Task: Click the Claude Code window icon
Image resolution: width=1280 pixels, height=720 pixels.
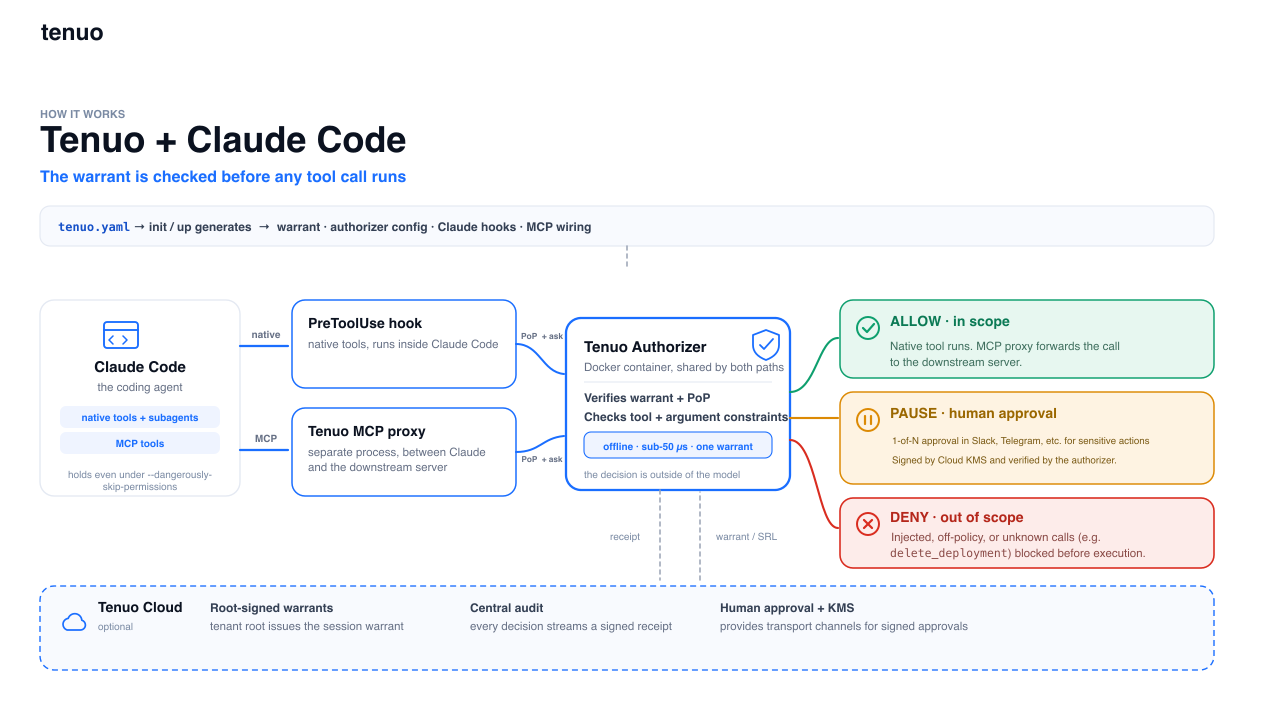Action: coord(121,335)
